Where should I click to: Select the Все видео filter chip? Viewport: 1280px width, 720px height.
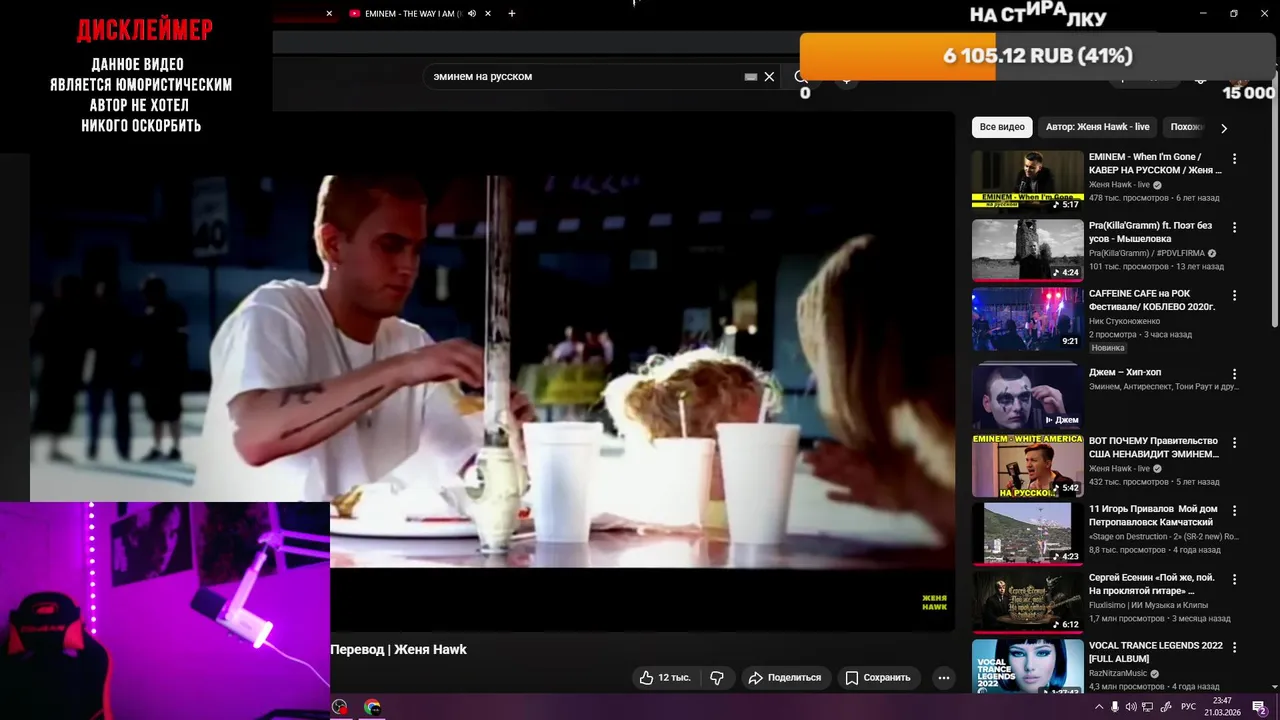click(x=1002, y=127)
